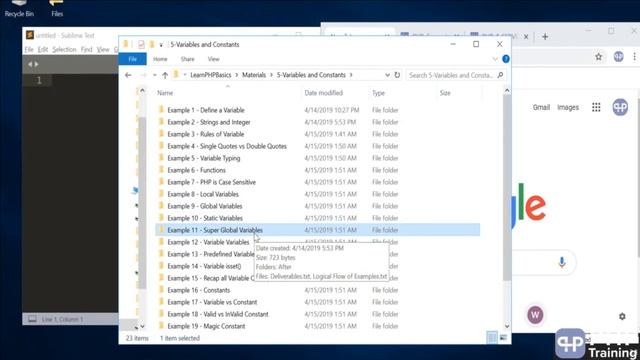Image resolution: width=640 pixels, height=360 pixels.
Task: Select Example 18 - Valid vs InValid Constant folder
Action: coord(218,314)
